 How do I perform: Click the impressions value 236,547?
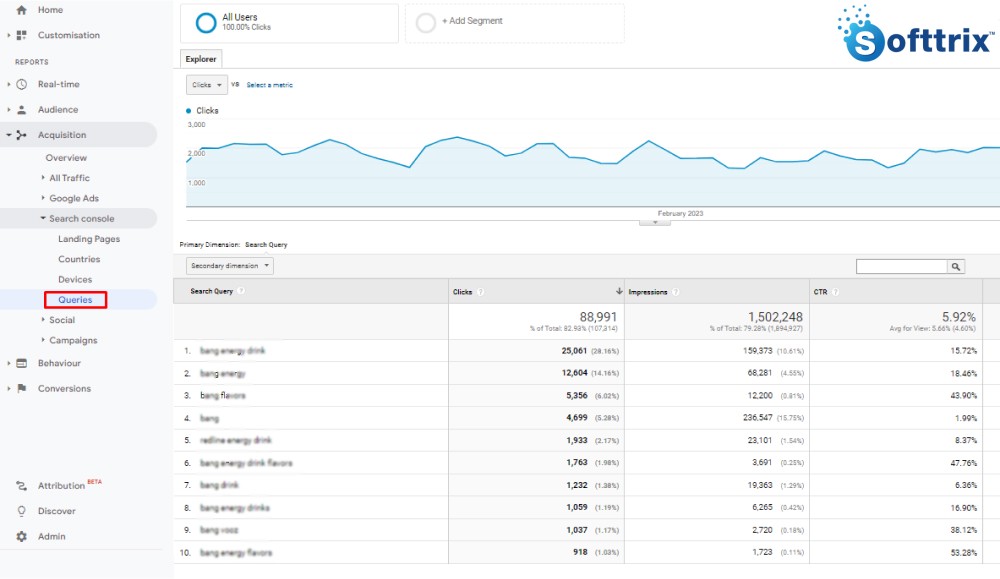758,418
